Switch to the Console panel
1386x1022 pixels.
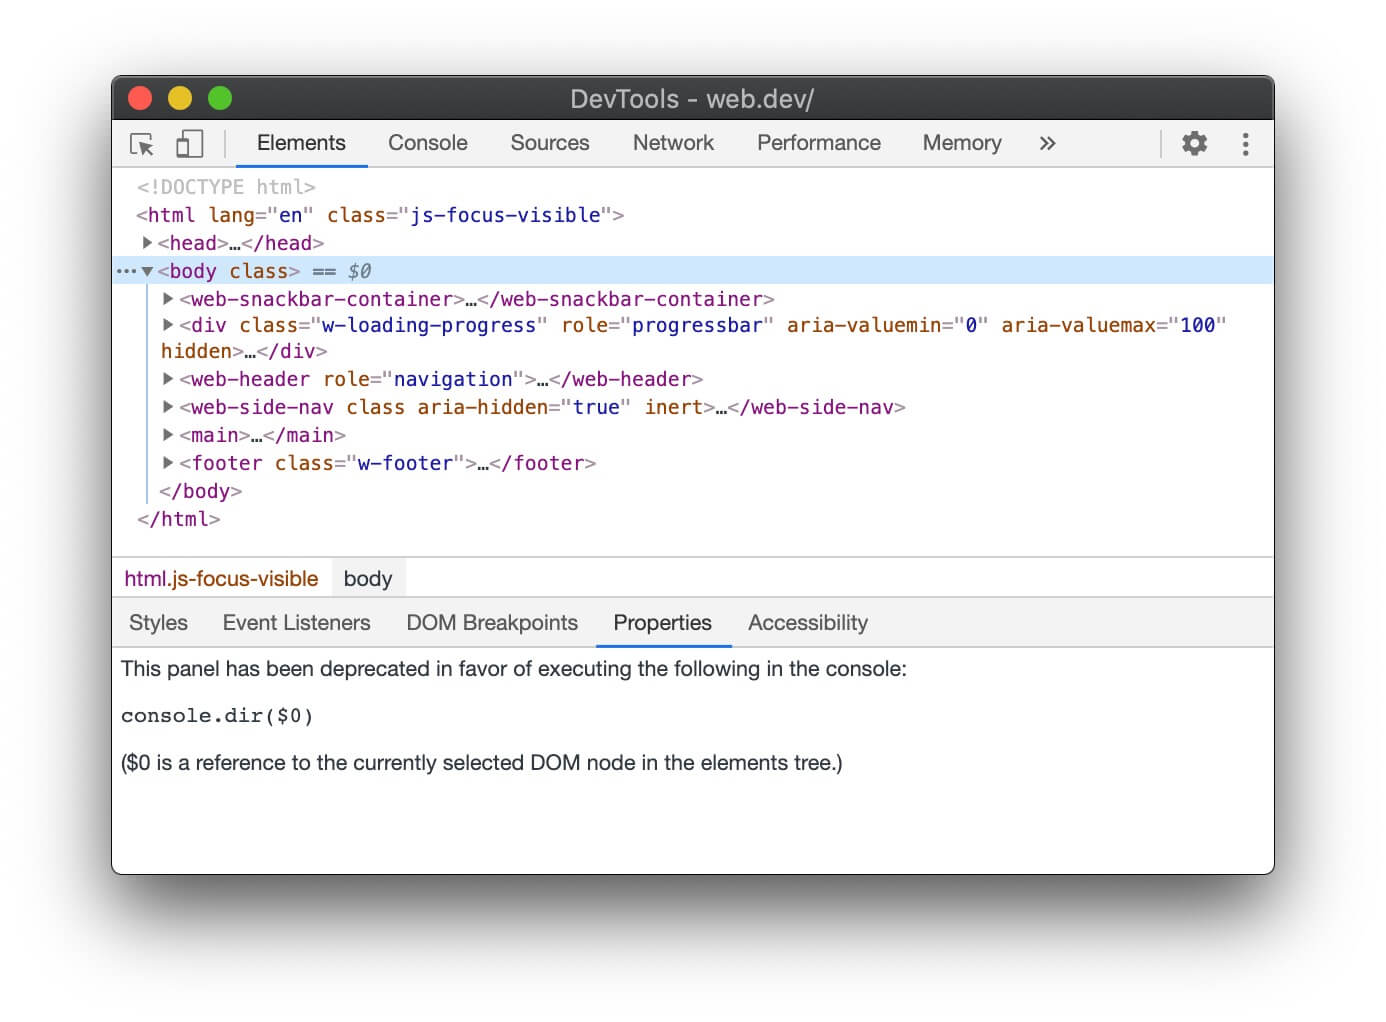pos(427,143)
